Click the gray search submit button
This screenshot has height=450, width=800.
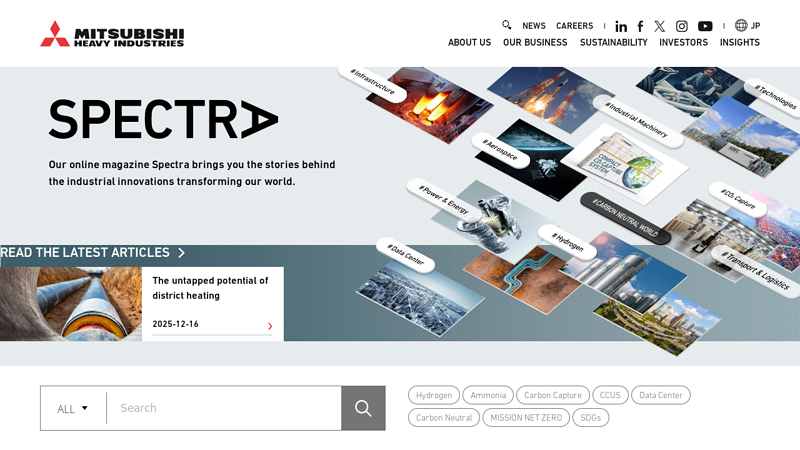tap(363, 408)
